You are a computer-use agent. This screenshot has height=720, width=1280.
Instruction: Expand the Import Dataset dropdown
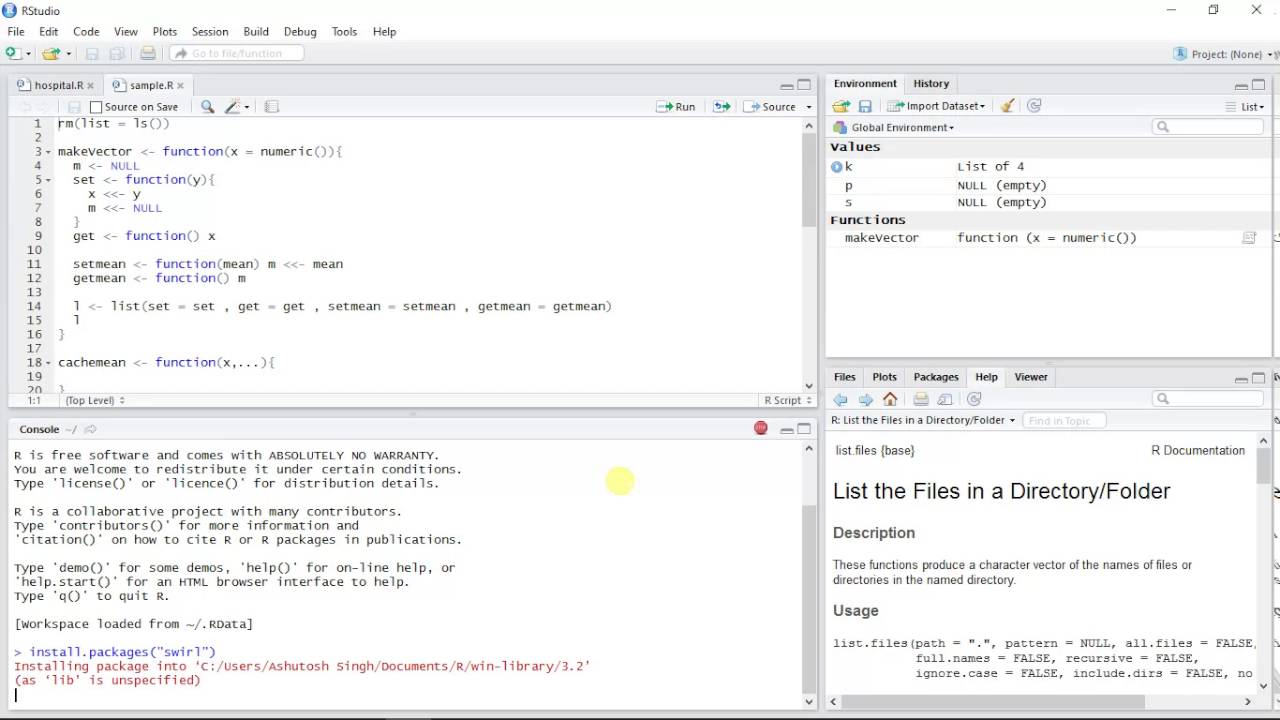(937, 106)
